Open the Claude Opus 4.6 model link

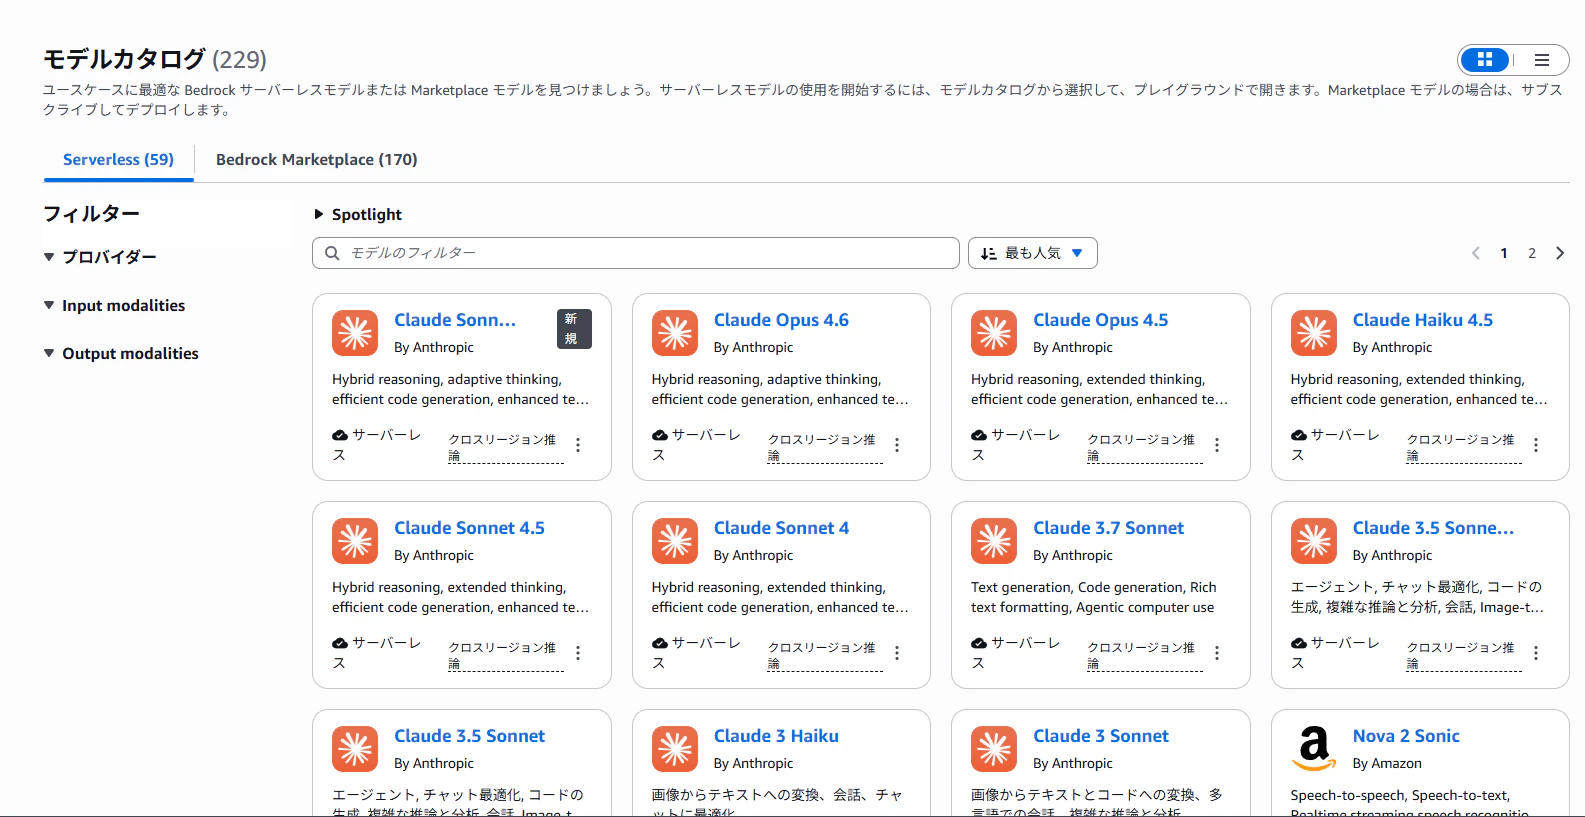(x=781, y=320)
